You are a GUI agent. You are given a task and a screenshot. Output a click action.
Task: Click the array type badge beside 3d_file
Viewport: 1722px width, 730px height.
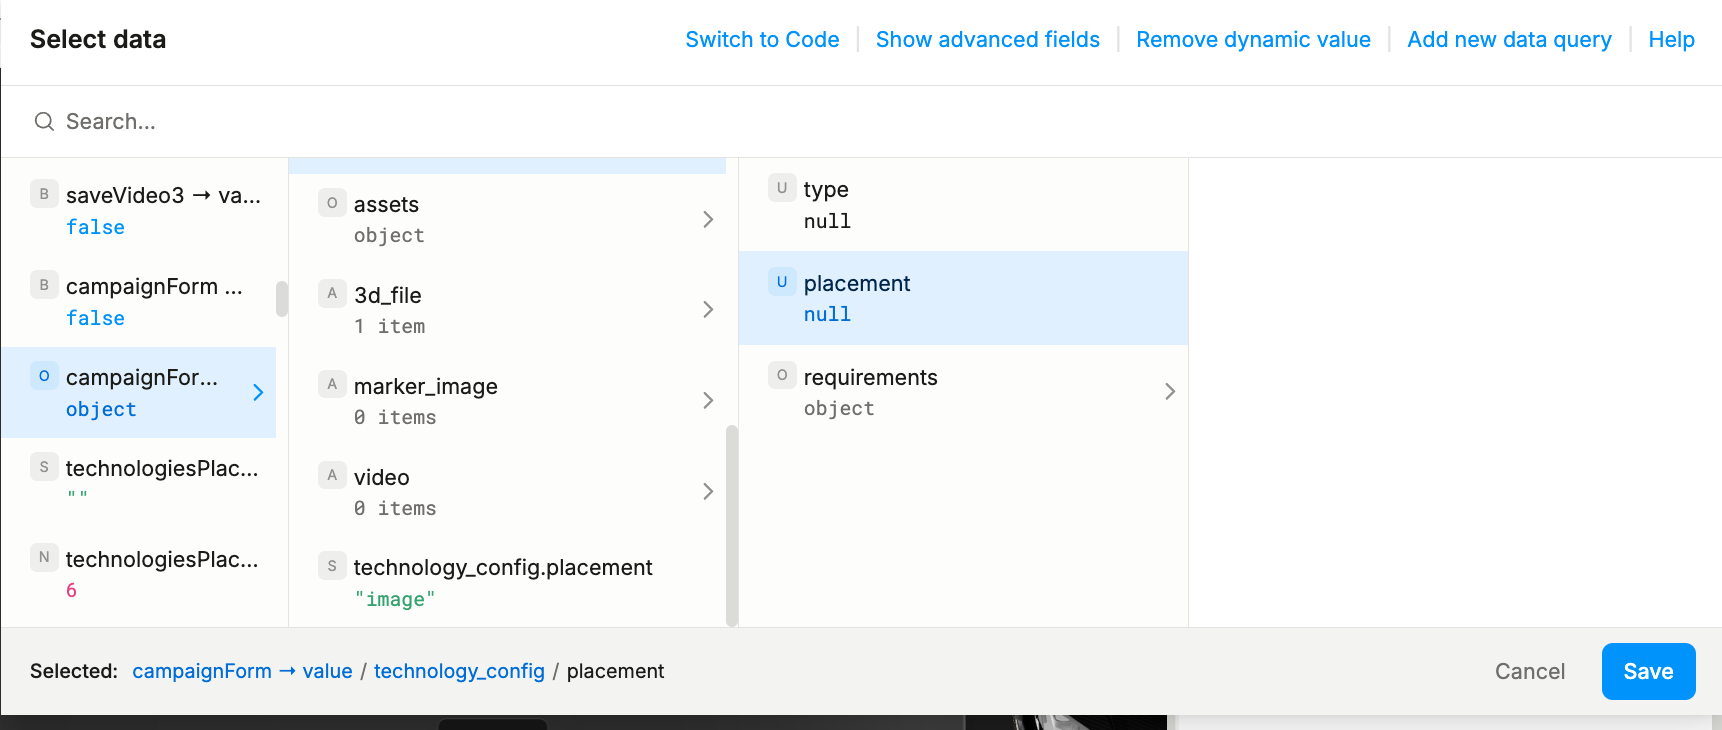coord(332,294)
